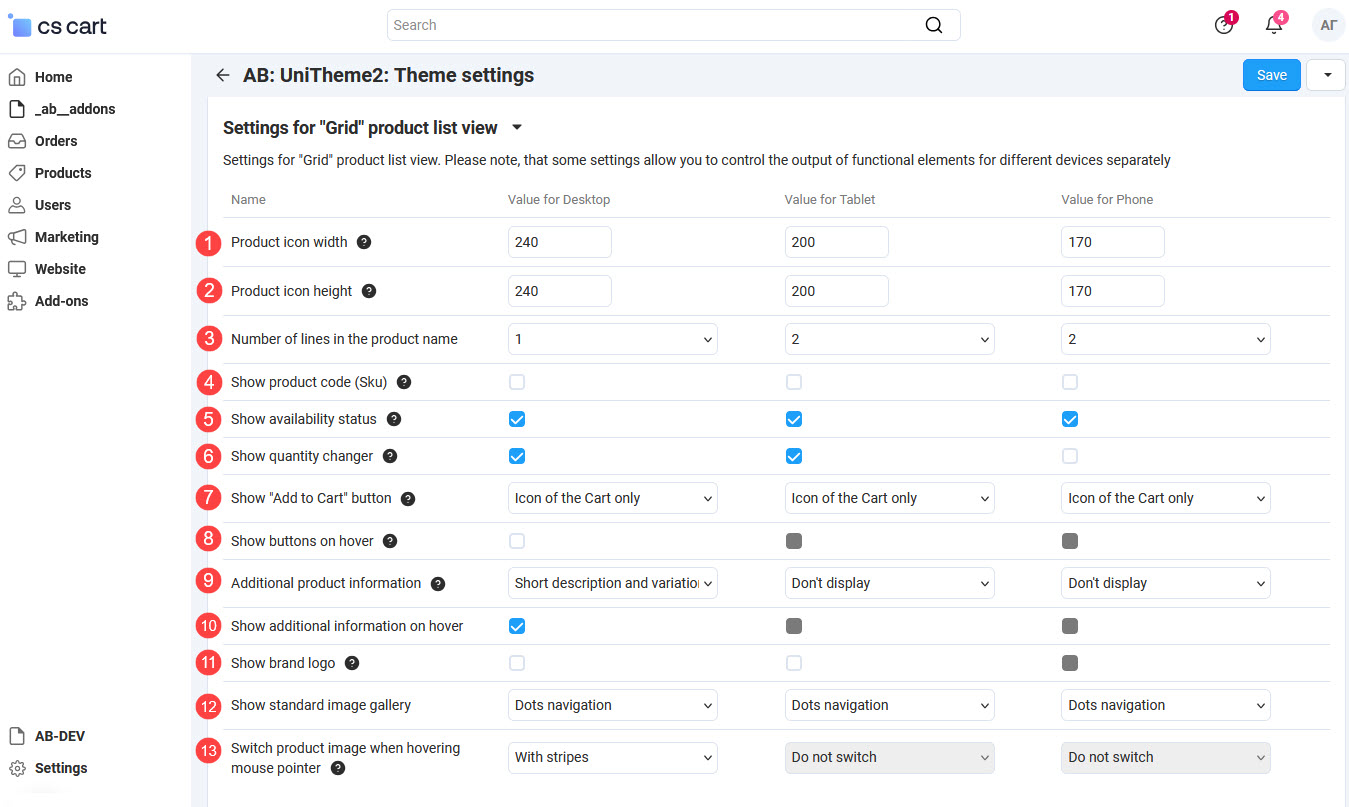Open the dropdown arrow next to Save
This screenshot has width=1349, height=807.
(1326, 75)
